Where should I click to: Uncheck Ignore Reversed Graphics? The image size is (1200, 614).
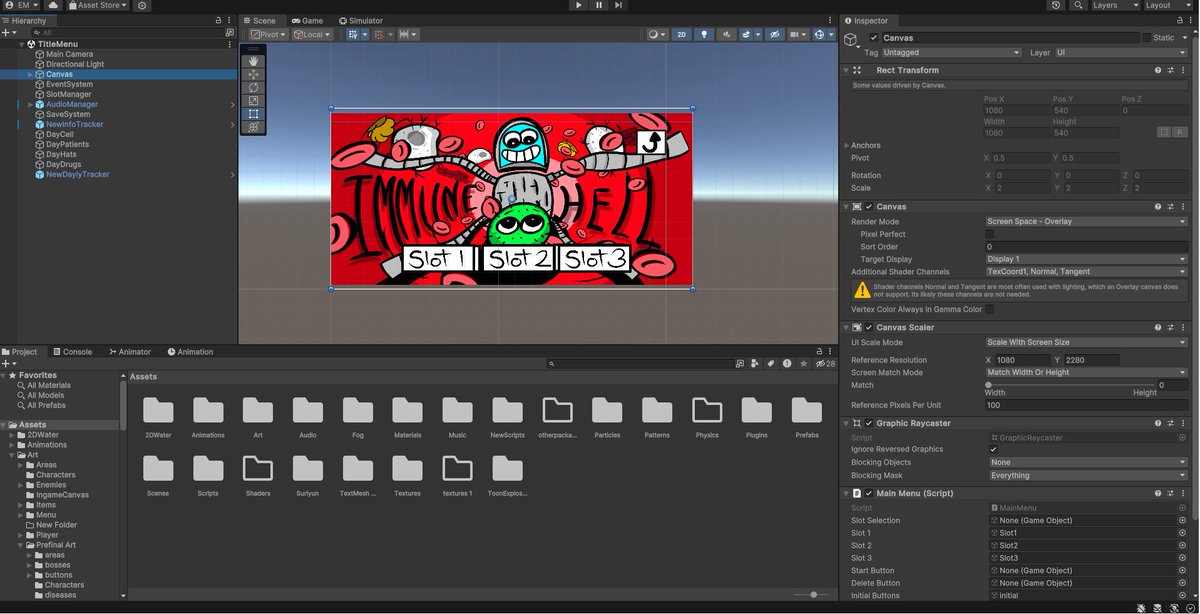tap(993, 450)
